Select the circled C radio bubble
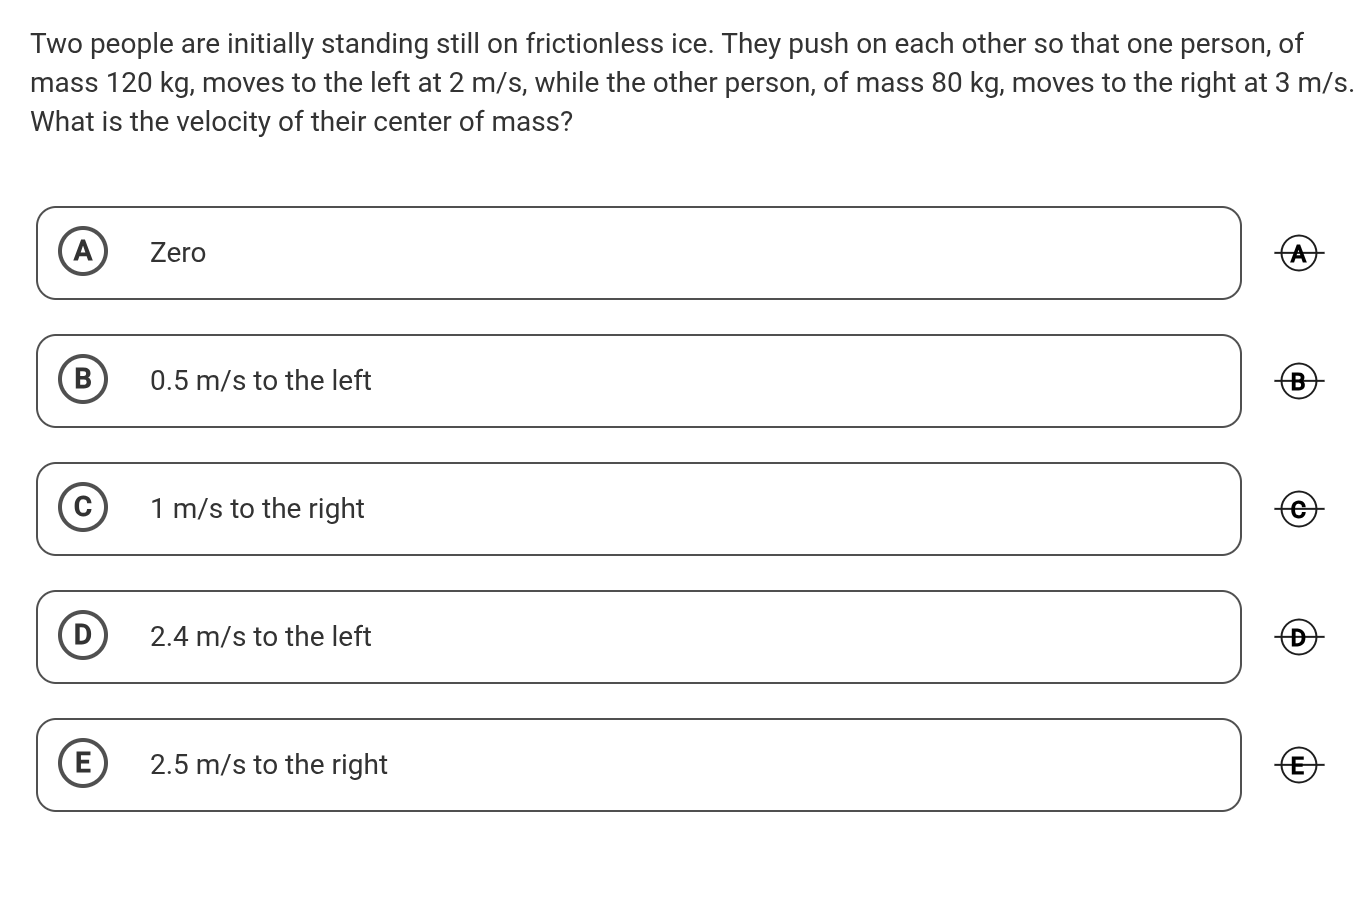Screen dimensions: 1358x902 pos(83,507)
